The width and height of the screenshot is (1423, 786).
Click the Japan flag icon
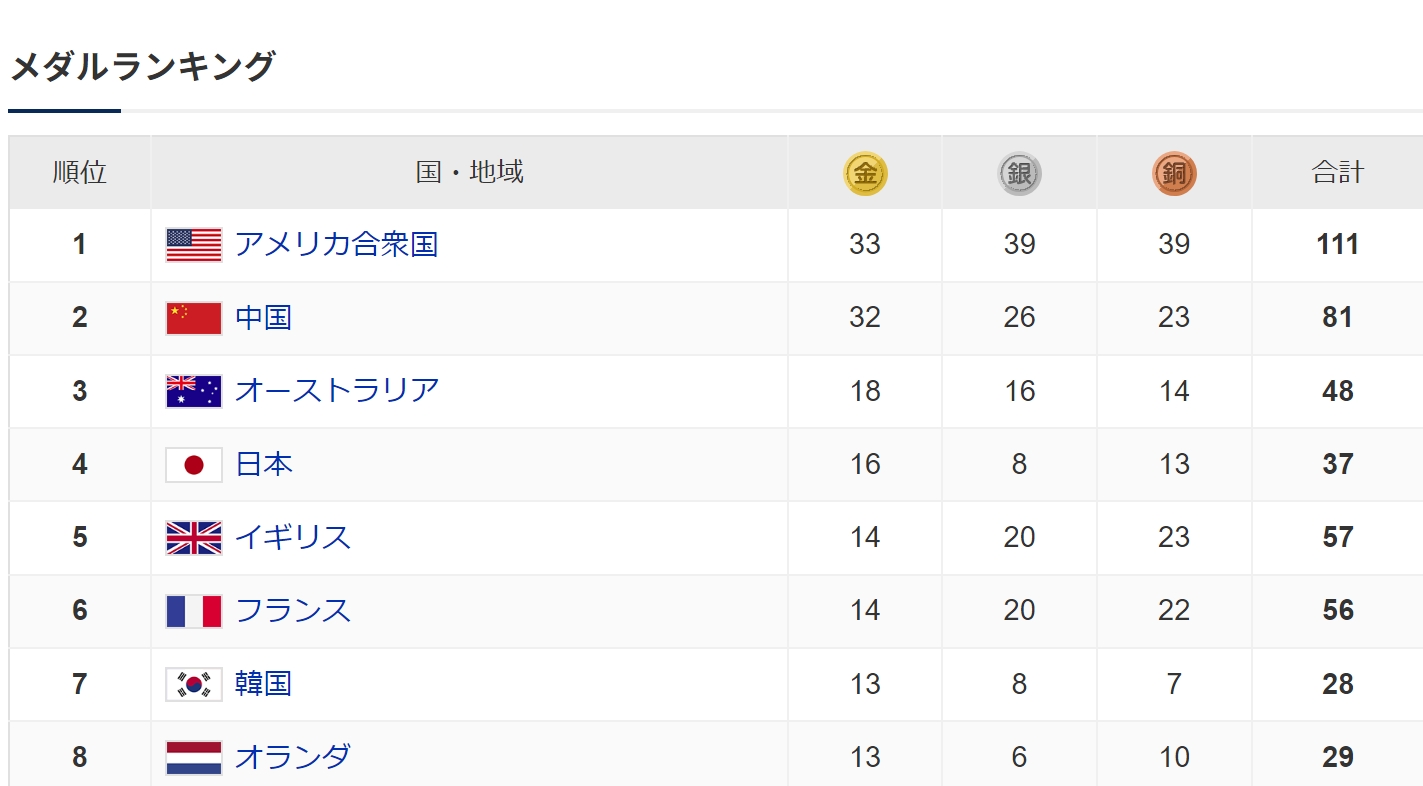coord(194,464)
